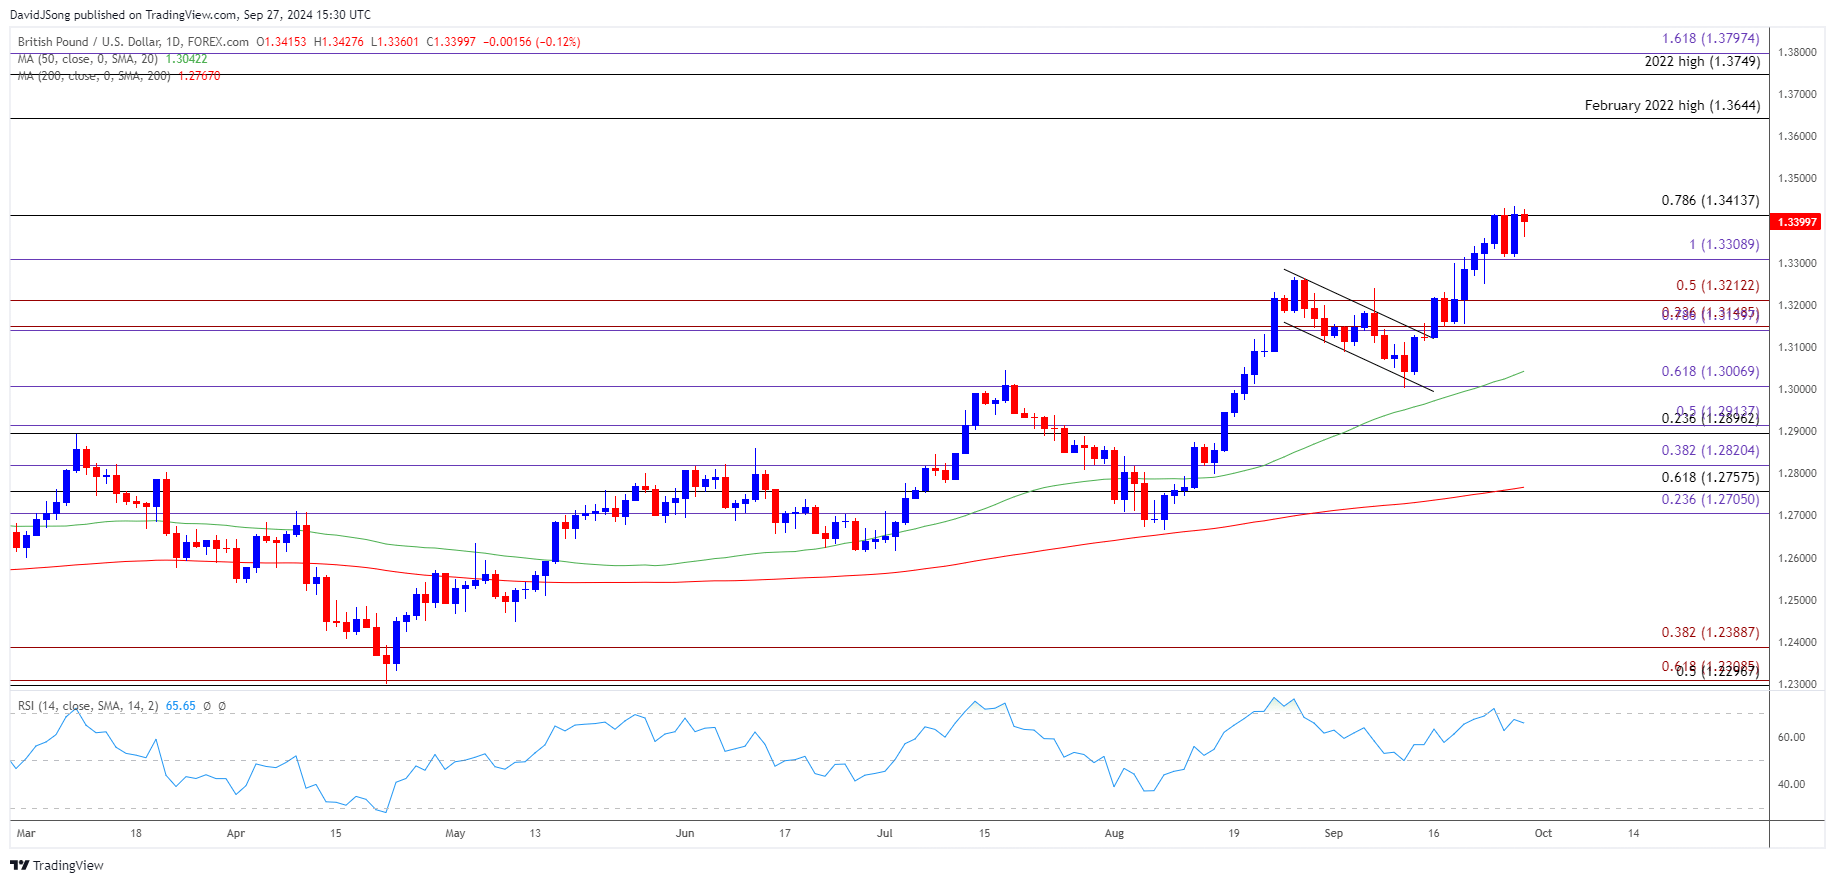Select the 1.35000 price axis tick
1835x883 pixels.
(x=1796, y=179)
